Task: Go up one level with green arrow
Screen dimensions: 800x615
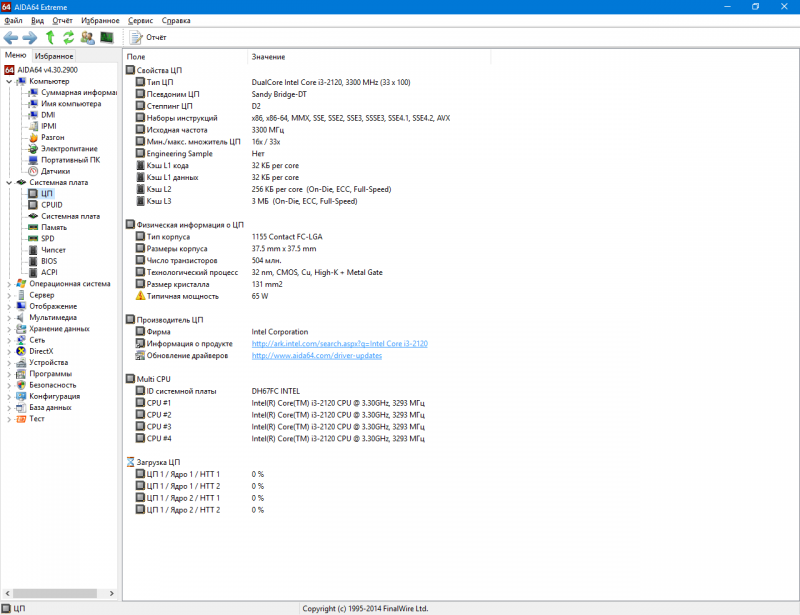Action: [x=50, y=37]
